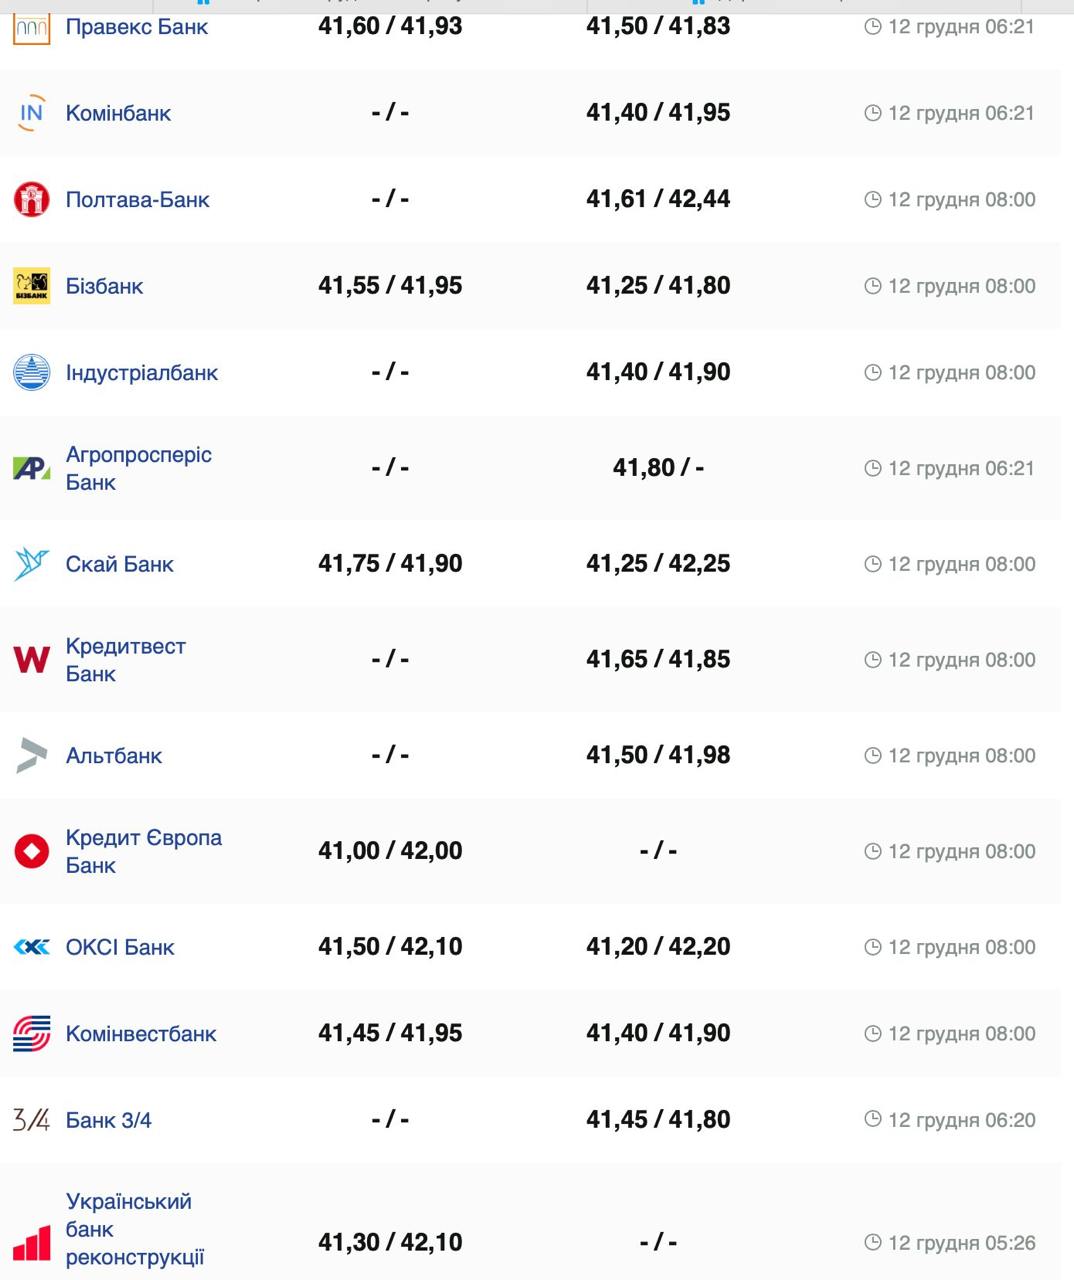This screenshot has width=1074, height=1280.
Task: Click ОКСІ Банк rate 41,20 / 42,20
Action: [x=658, y=947]
